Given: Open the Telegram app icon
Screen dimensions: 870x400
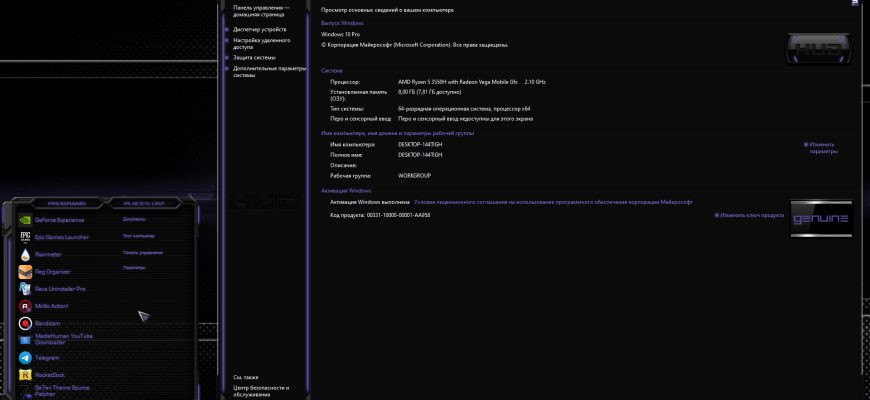Looking at the screenshot, I should (25, 358).
